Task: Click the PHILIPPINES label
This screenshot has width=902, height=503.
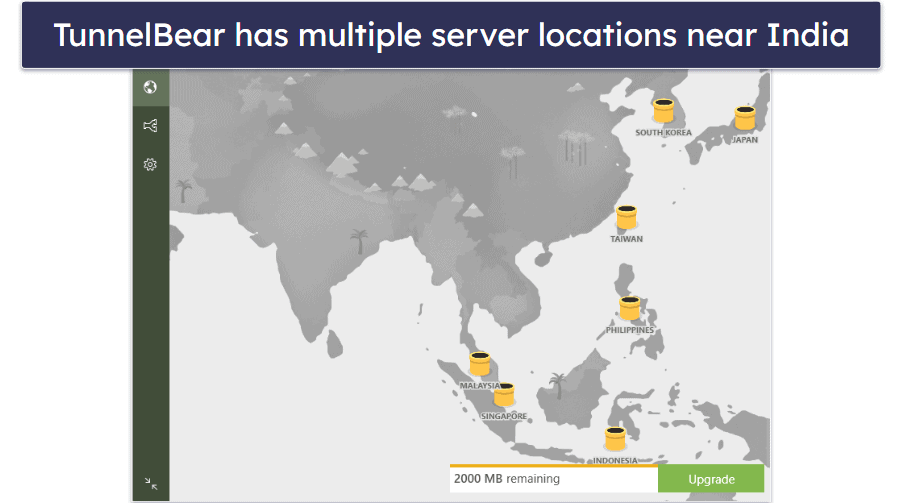Action: click(630, 330)
